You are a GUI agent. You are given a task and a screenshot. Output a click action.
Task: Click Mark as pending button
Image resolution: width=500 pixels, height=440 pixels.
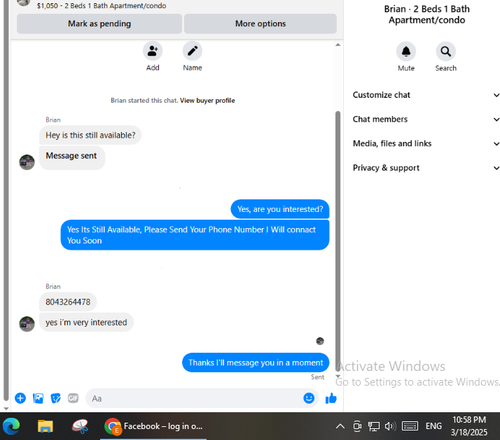click(x=99, y=24)
